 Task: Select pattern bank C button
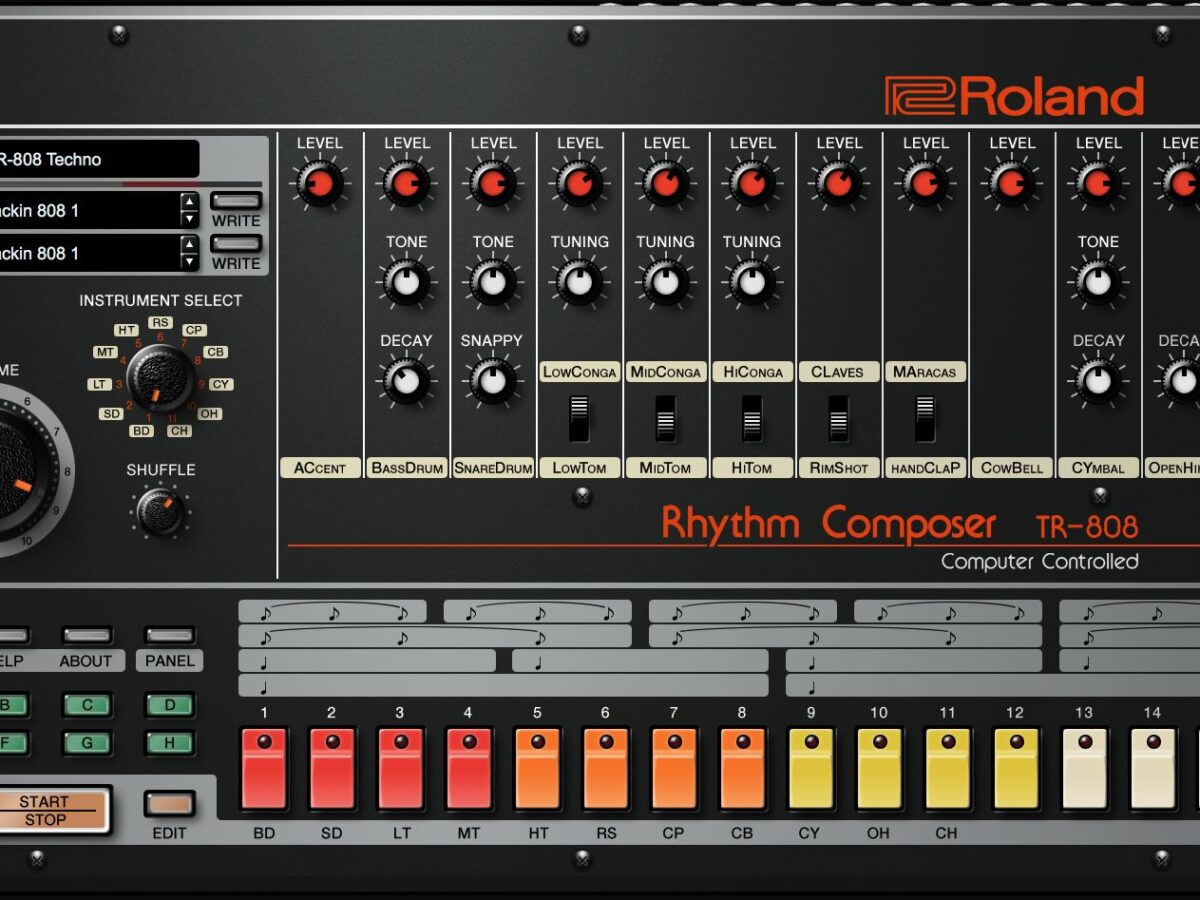[88, 705]
